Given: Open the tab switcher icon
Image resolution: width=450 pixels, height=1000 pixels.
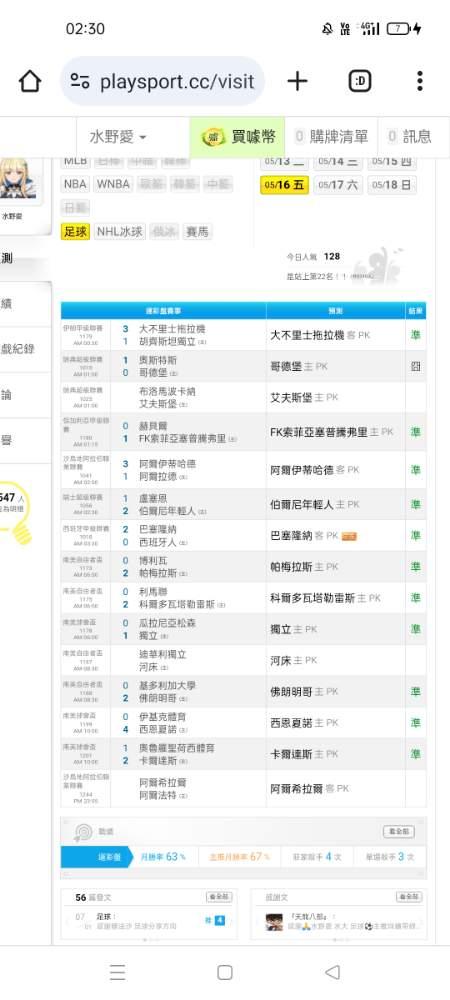Looking at the screenshot, I should click(x=360, y=81).
